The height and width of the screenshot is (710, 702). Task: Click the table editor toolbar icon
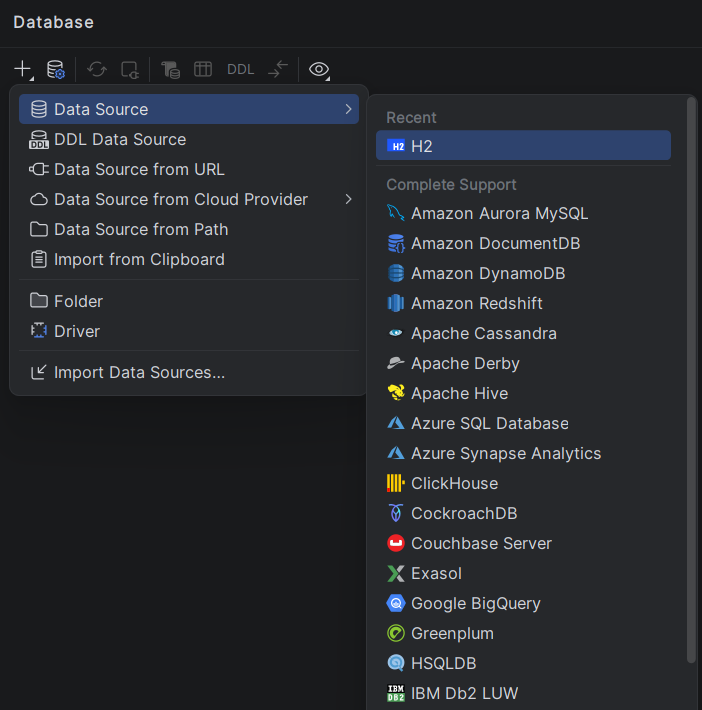pos(203,69)
